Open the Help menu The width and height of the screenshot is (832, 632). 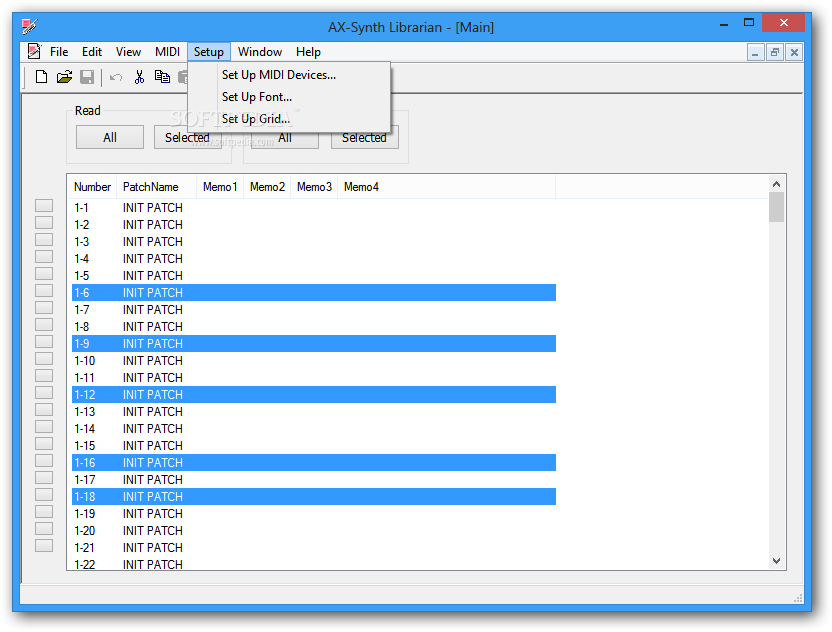(308, 52)
